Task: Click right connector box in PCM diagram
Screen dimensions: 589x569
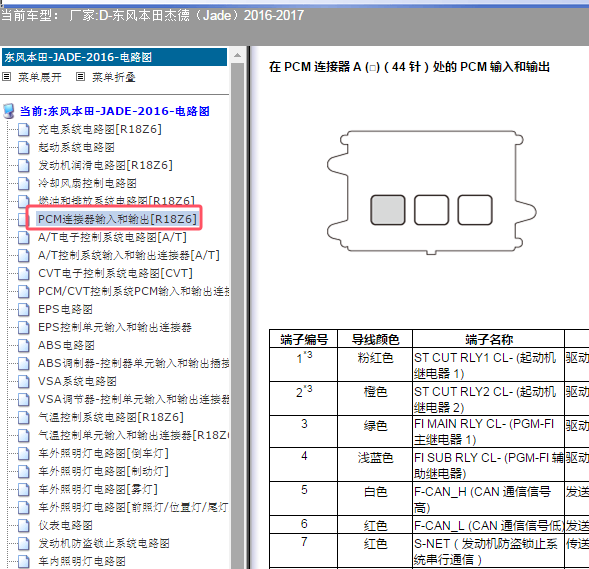Action: 475,210
